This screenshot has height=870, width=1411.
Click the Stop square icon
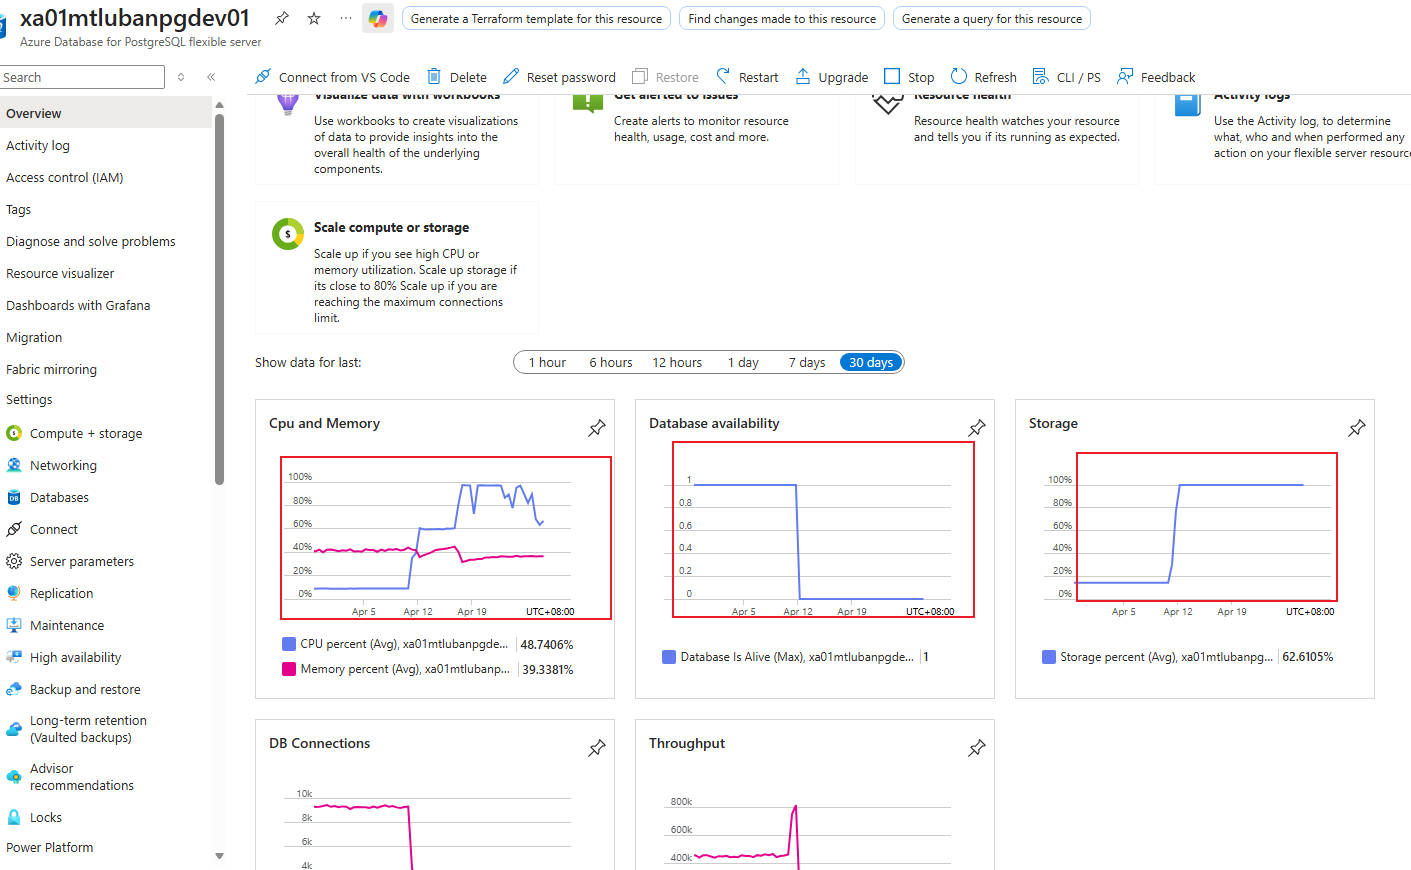click(892, 76)
